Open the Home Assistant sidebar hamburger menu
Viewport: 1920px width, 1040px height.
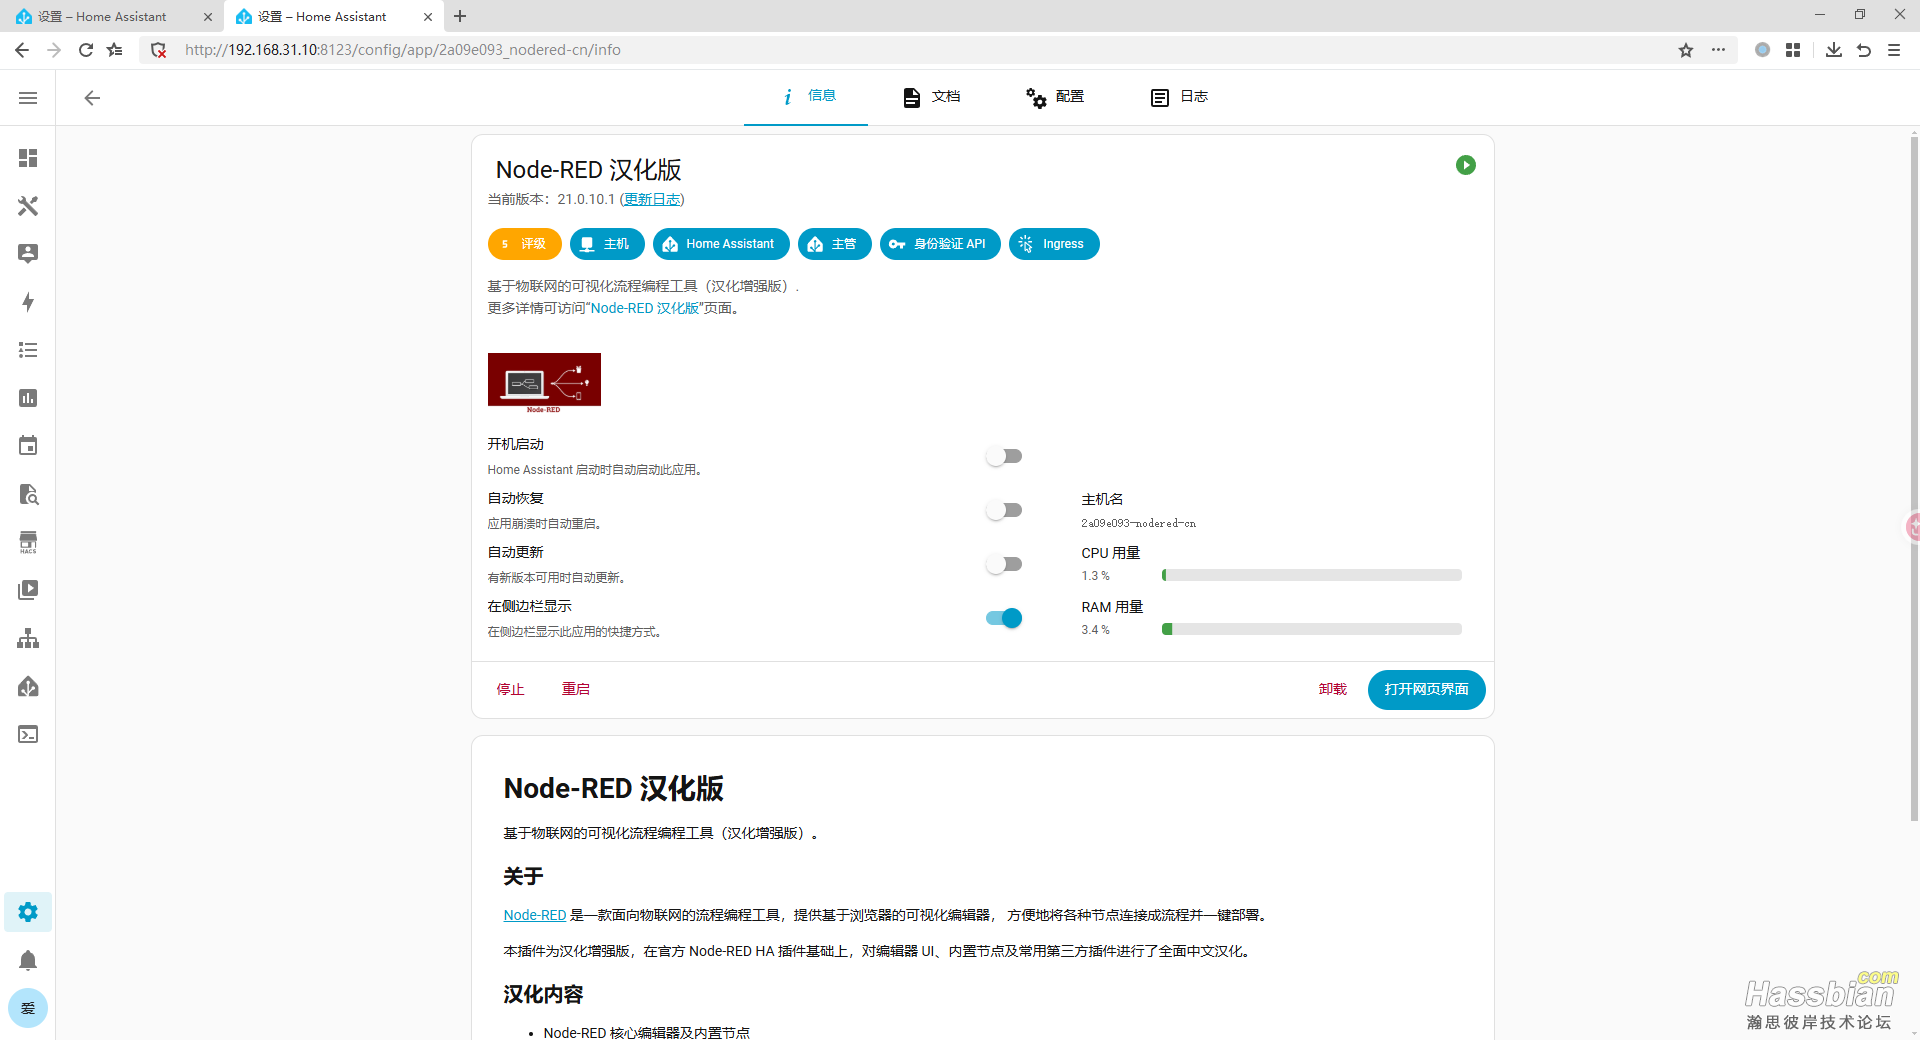tap(28, 98)
